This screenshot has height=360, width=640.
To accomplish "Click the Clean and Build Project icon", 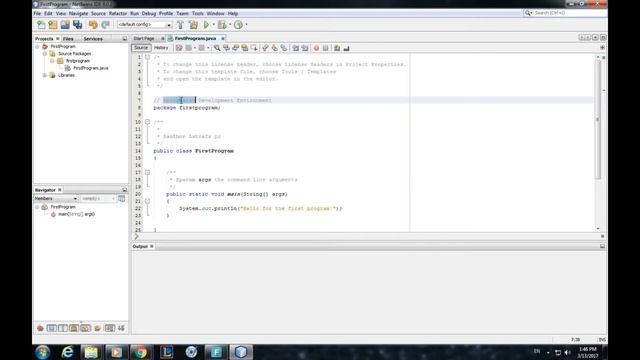I will 193,24.
